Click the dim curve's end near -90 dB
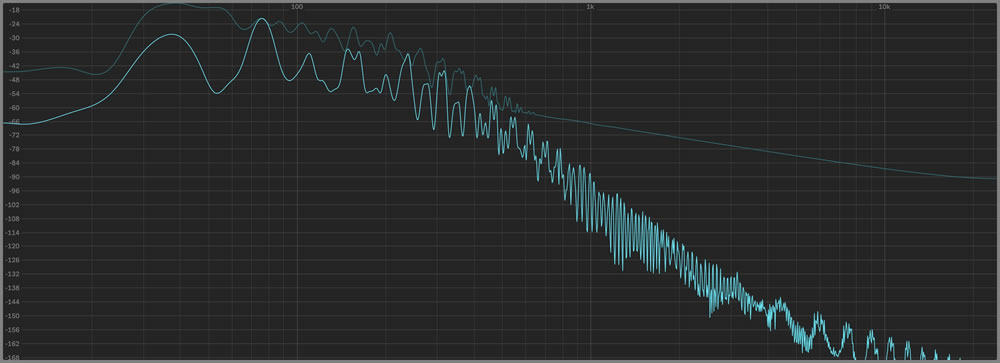This screenshot has height=363, width=1000. tap(994, 178)
